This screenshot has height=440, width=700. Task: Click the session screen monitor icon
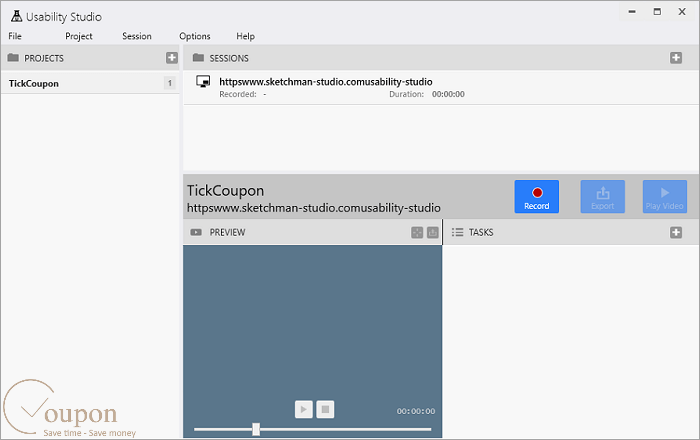[x=203, y=82]
